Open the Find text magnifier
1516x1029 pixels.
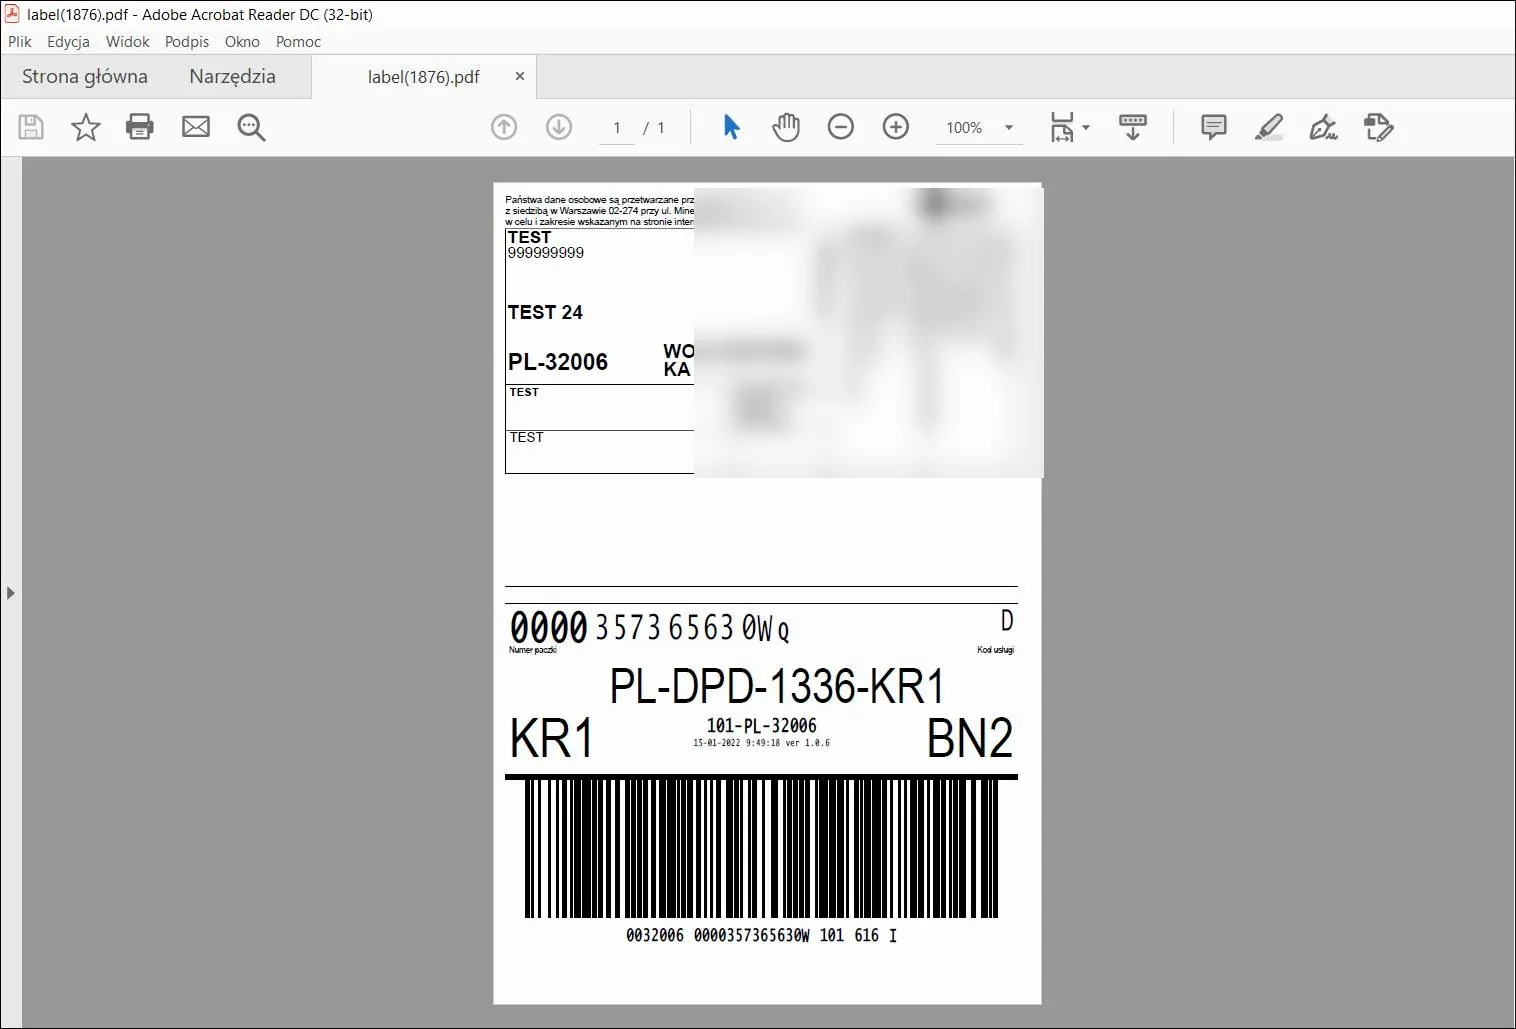point(251,127)
